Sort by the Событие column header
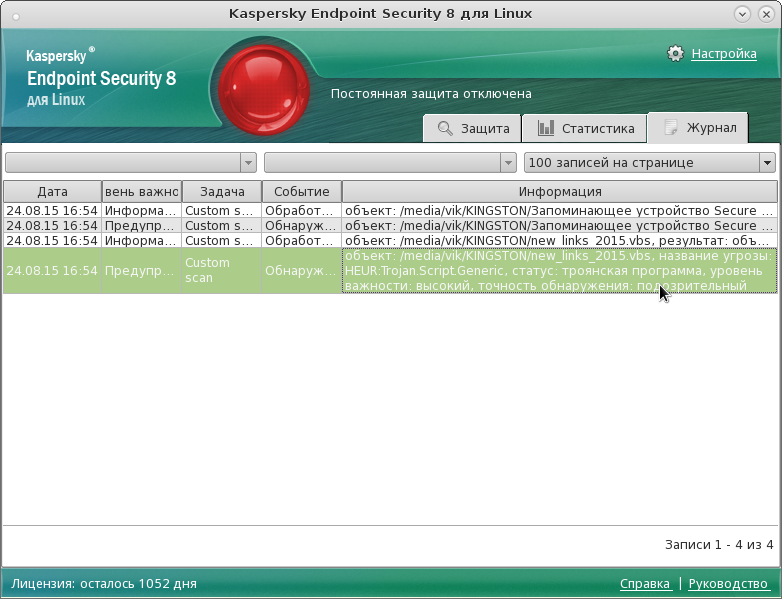Viewport: 782px width, 599px height. point(302,192)
